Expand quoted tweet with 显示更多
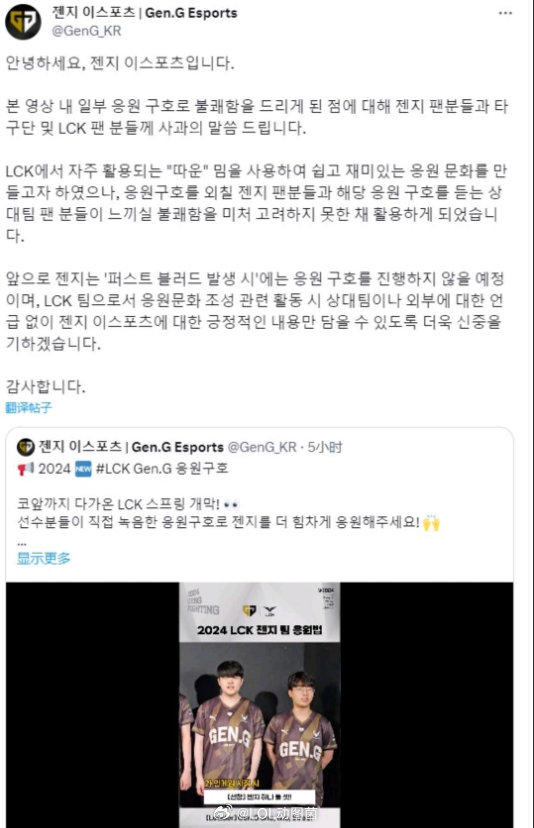This screenshot has width=534, height=828. pyautogui.click(x=43, y=558)
